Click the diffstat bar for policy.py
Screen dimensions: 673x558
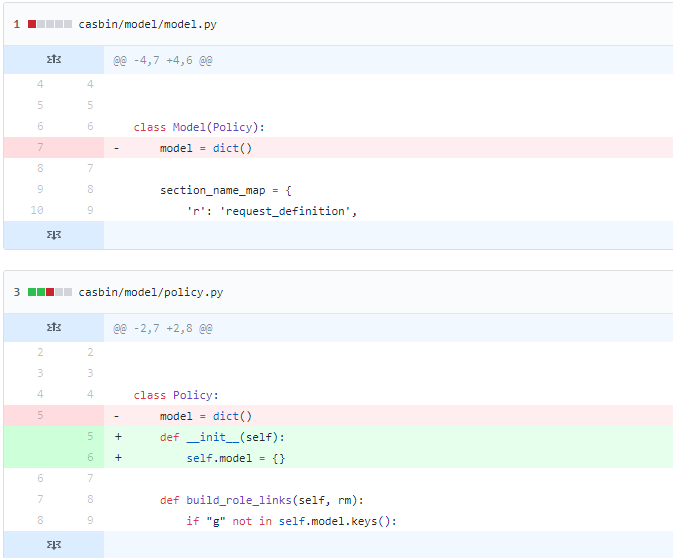coord(50,292)
